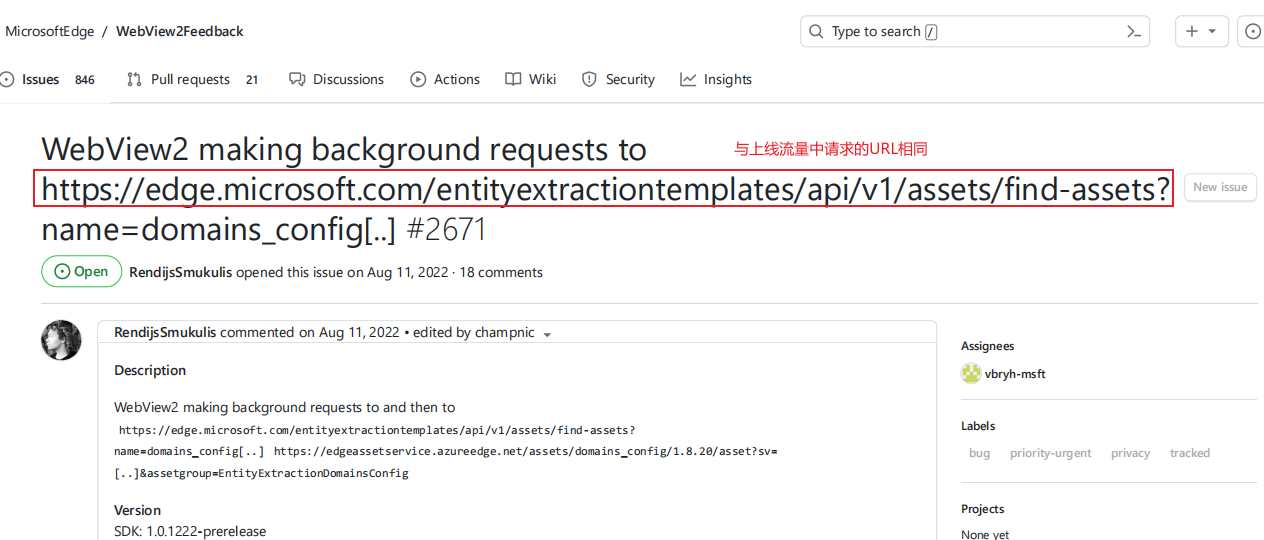Screen dimensions: 1264x540
Task: Click the Labels sidebar heading
Action: coord(978,426)
